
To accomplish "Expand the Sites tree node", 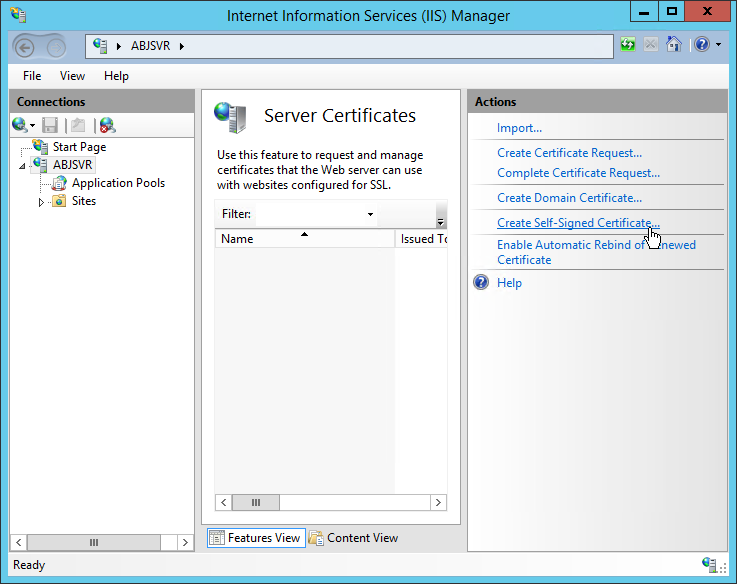I will [41, 202].
